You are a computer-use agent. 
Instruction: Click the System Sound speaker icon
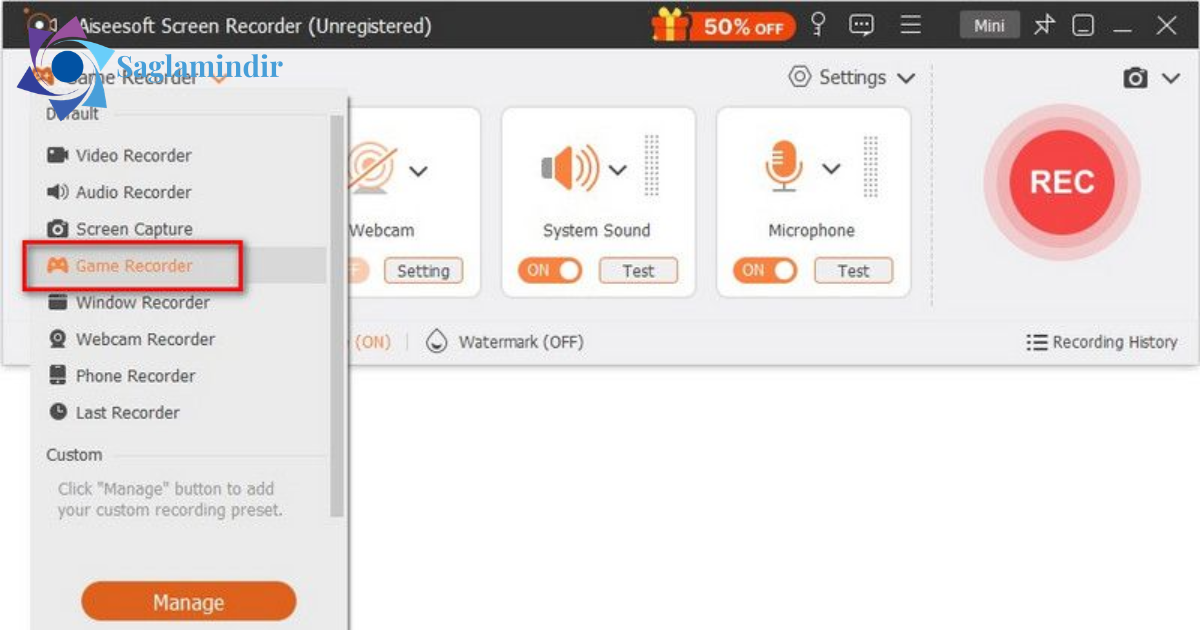click(x=570, y=167)
